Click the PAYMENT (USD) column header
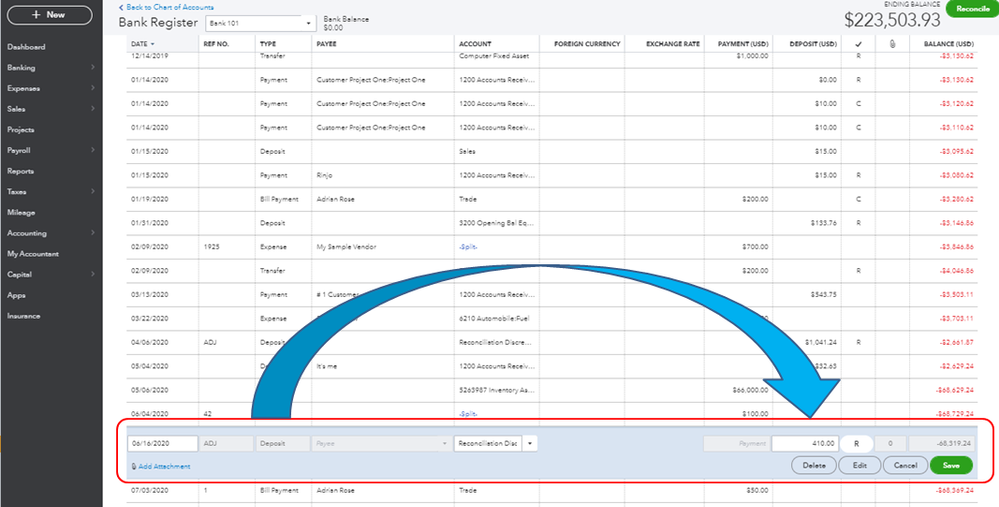This screenshot has width=999, height=507. coord(743,44)
